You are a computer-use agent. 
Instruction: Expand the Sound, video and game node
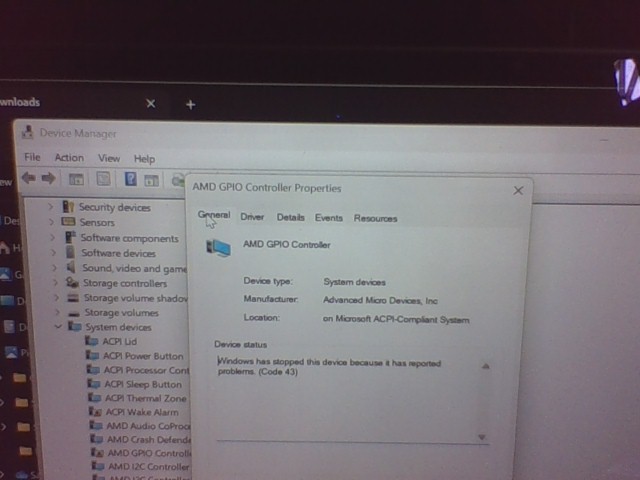click(54, 268)
